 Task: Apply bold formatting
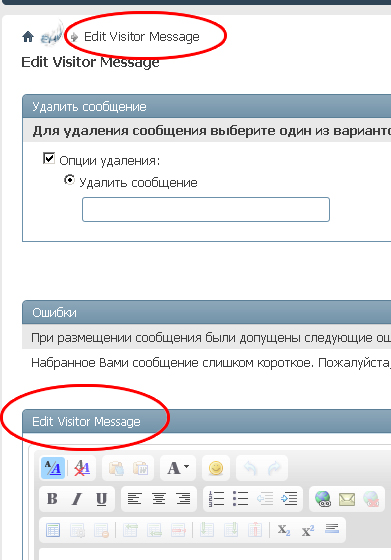(x=52, y=499)
